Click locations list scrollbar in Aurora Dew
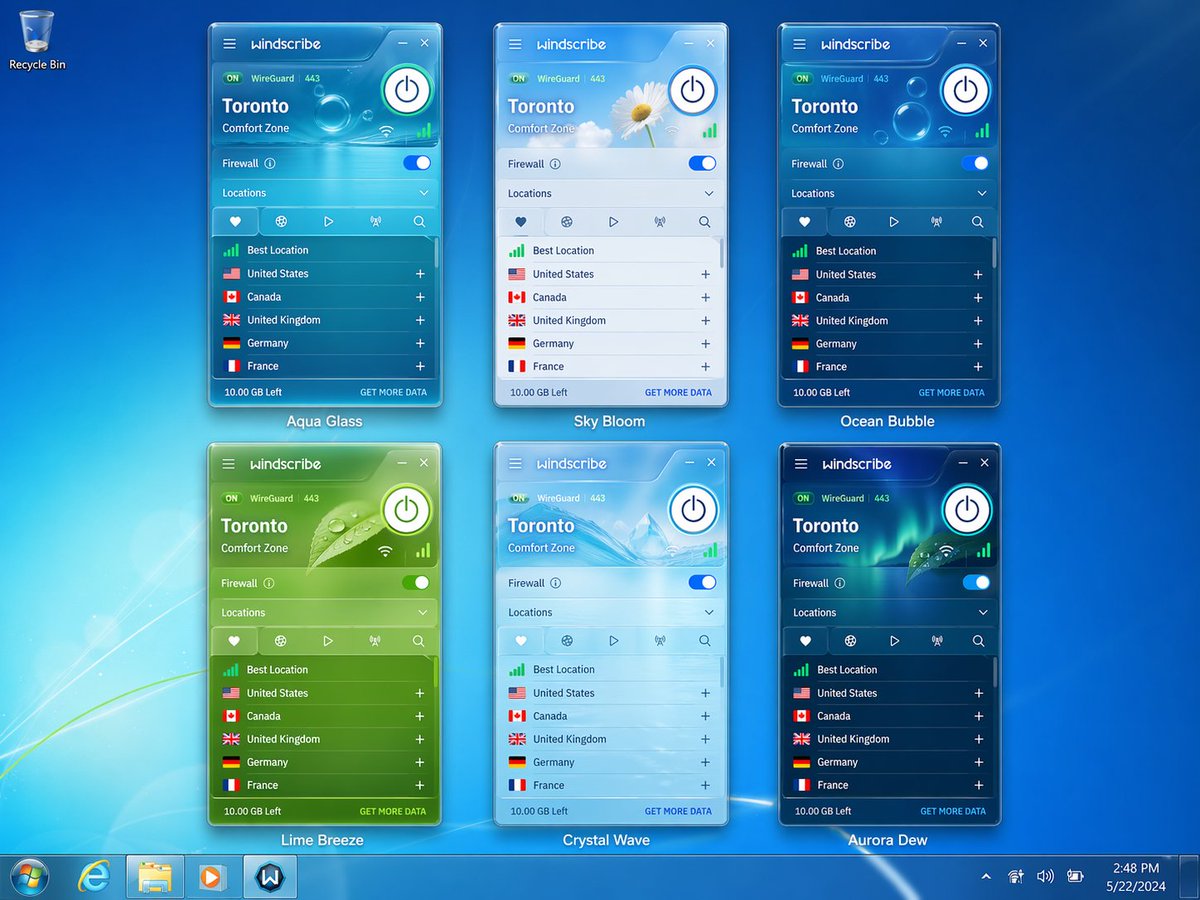 click(x=994, y=672)
